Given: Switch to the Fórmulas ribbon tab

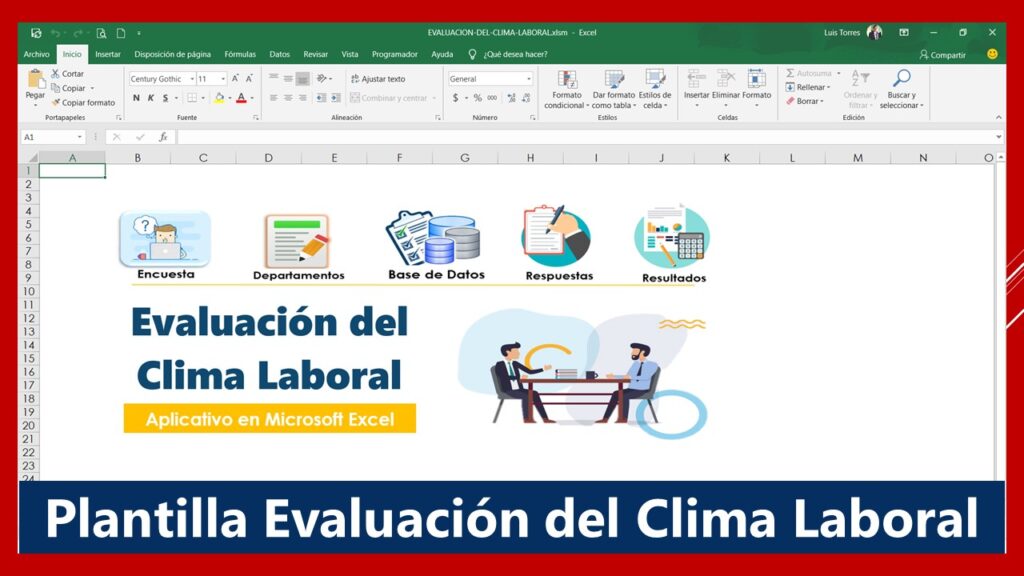Looking at the screenshot, I should [240, 55].
